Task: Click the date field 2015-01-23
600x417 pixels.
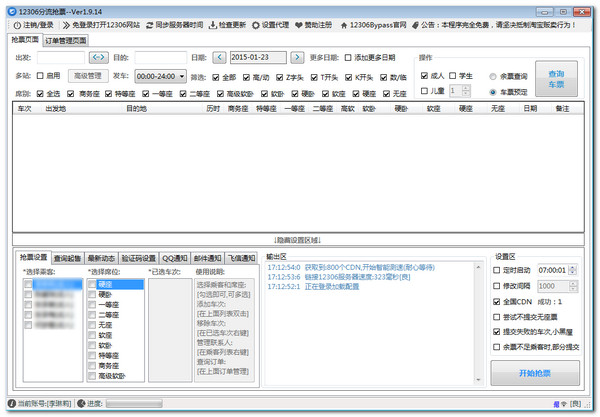Action: 258,57
